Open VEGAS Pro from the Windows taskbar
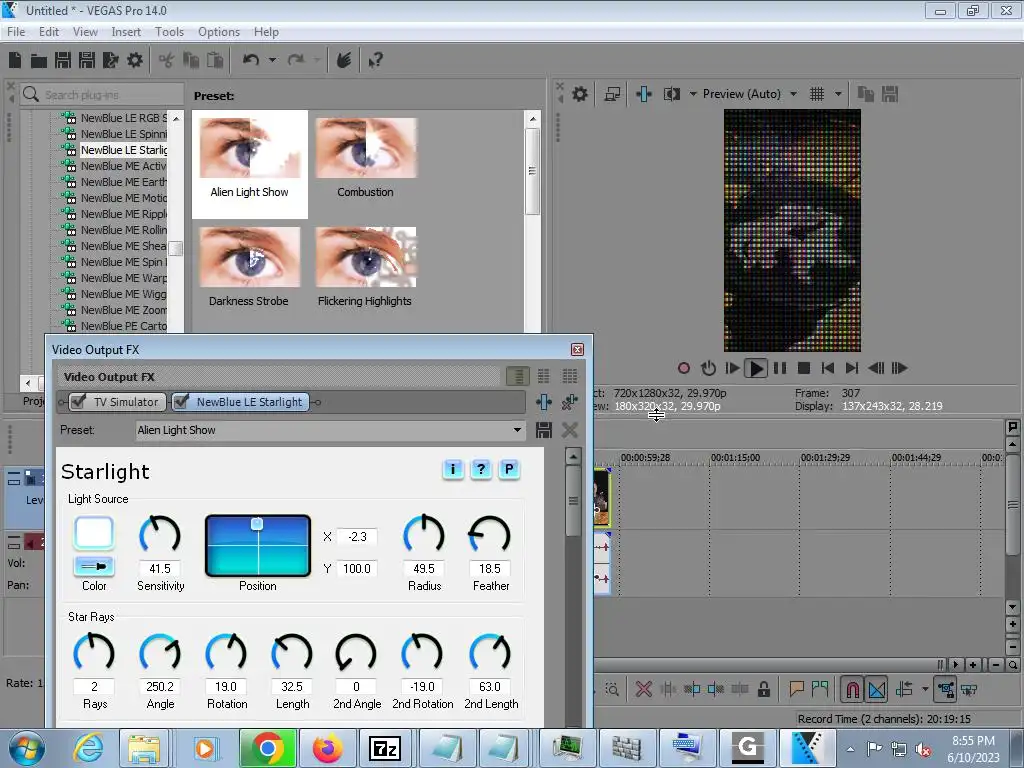Screen dimensions: 1024x768 click(808, 748)
